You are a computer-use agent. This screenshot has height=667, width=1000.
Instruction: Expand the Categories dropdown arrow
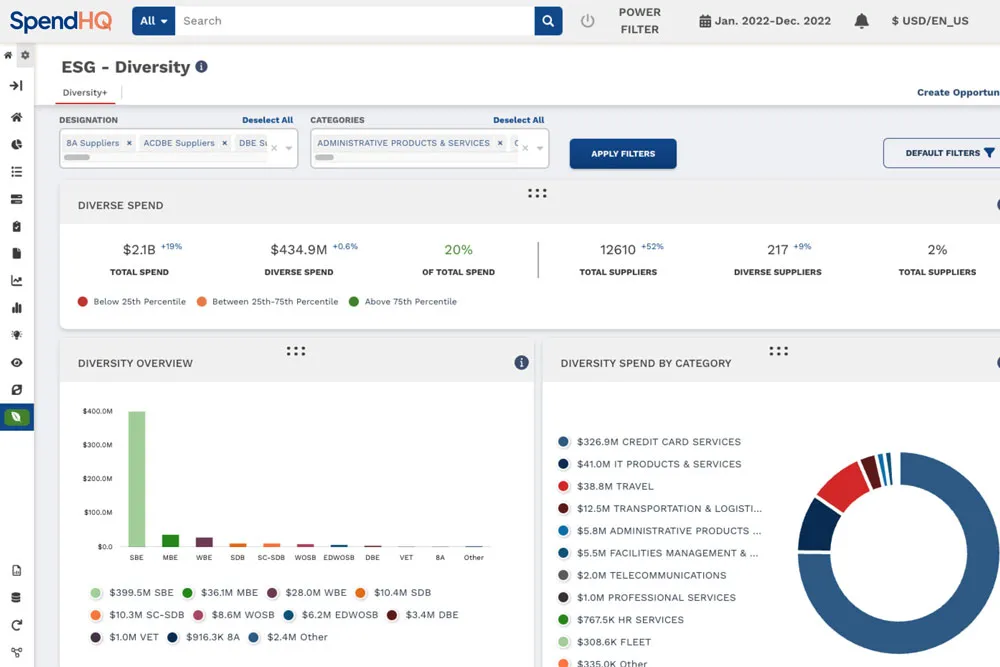pyautogui.click(x=540, y=148)
